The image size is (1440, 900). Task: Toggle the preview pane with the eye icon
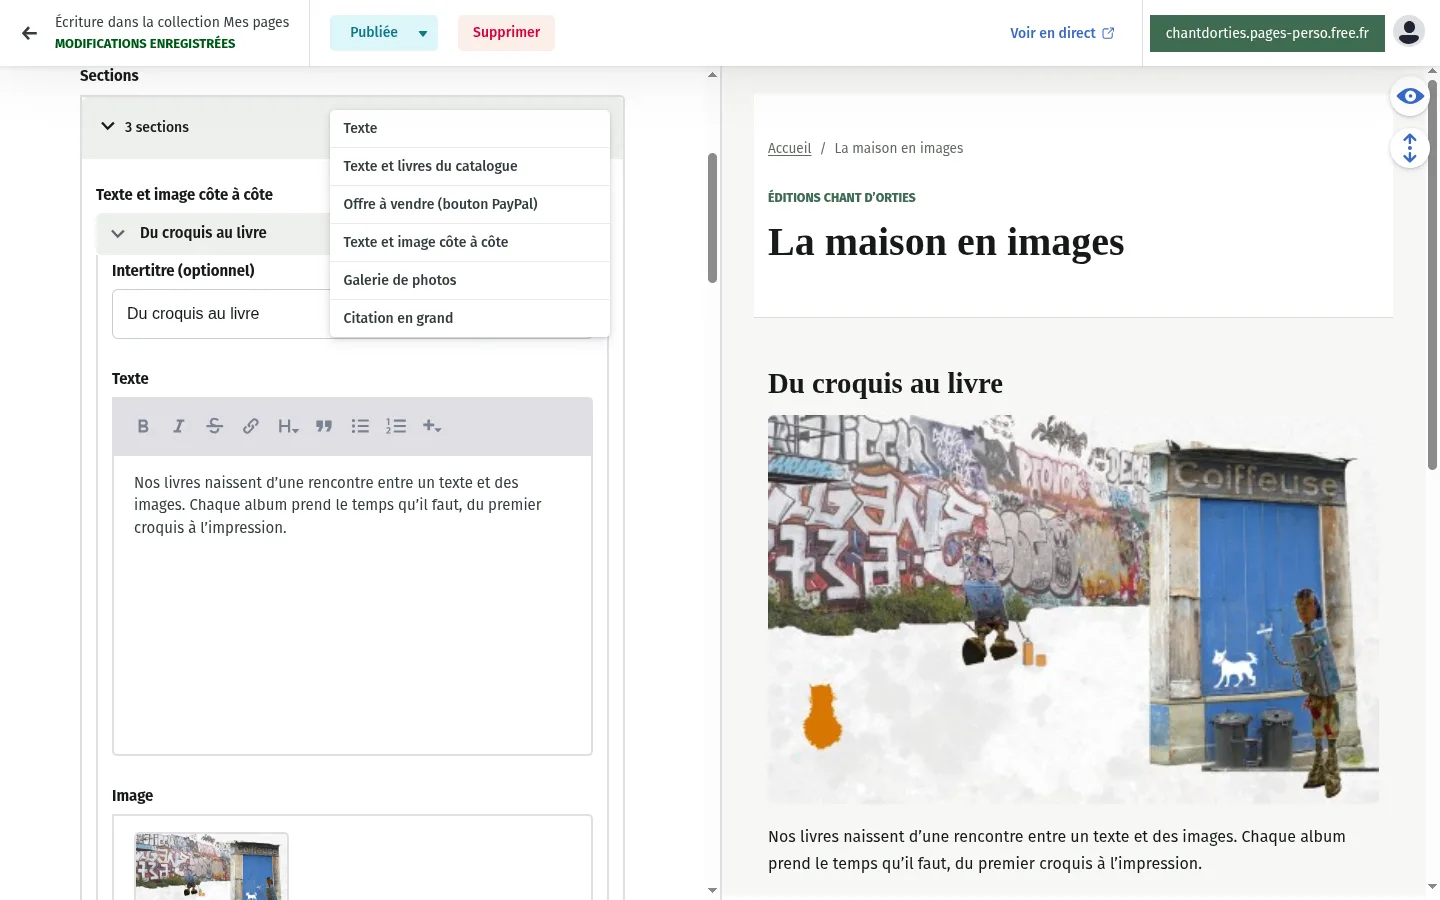1410,96
